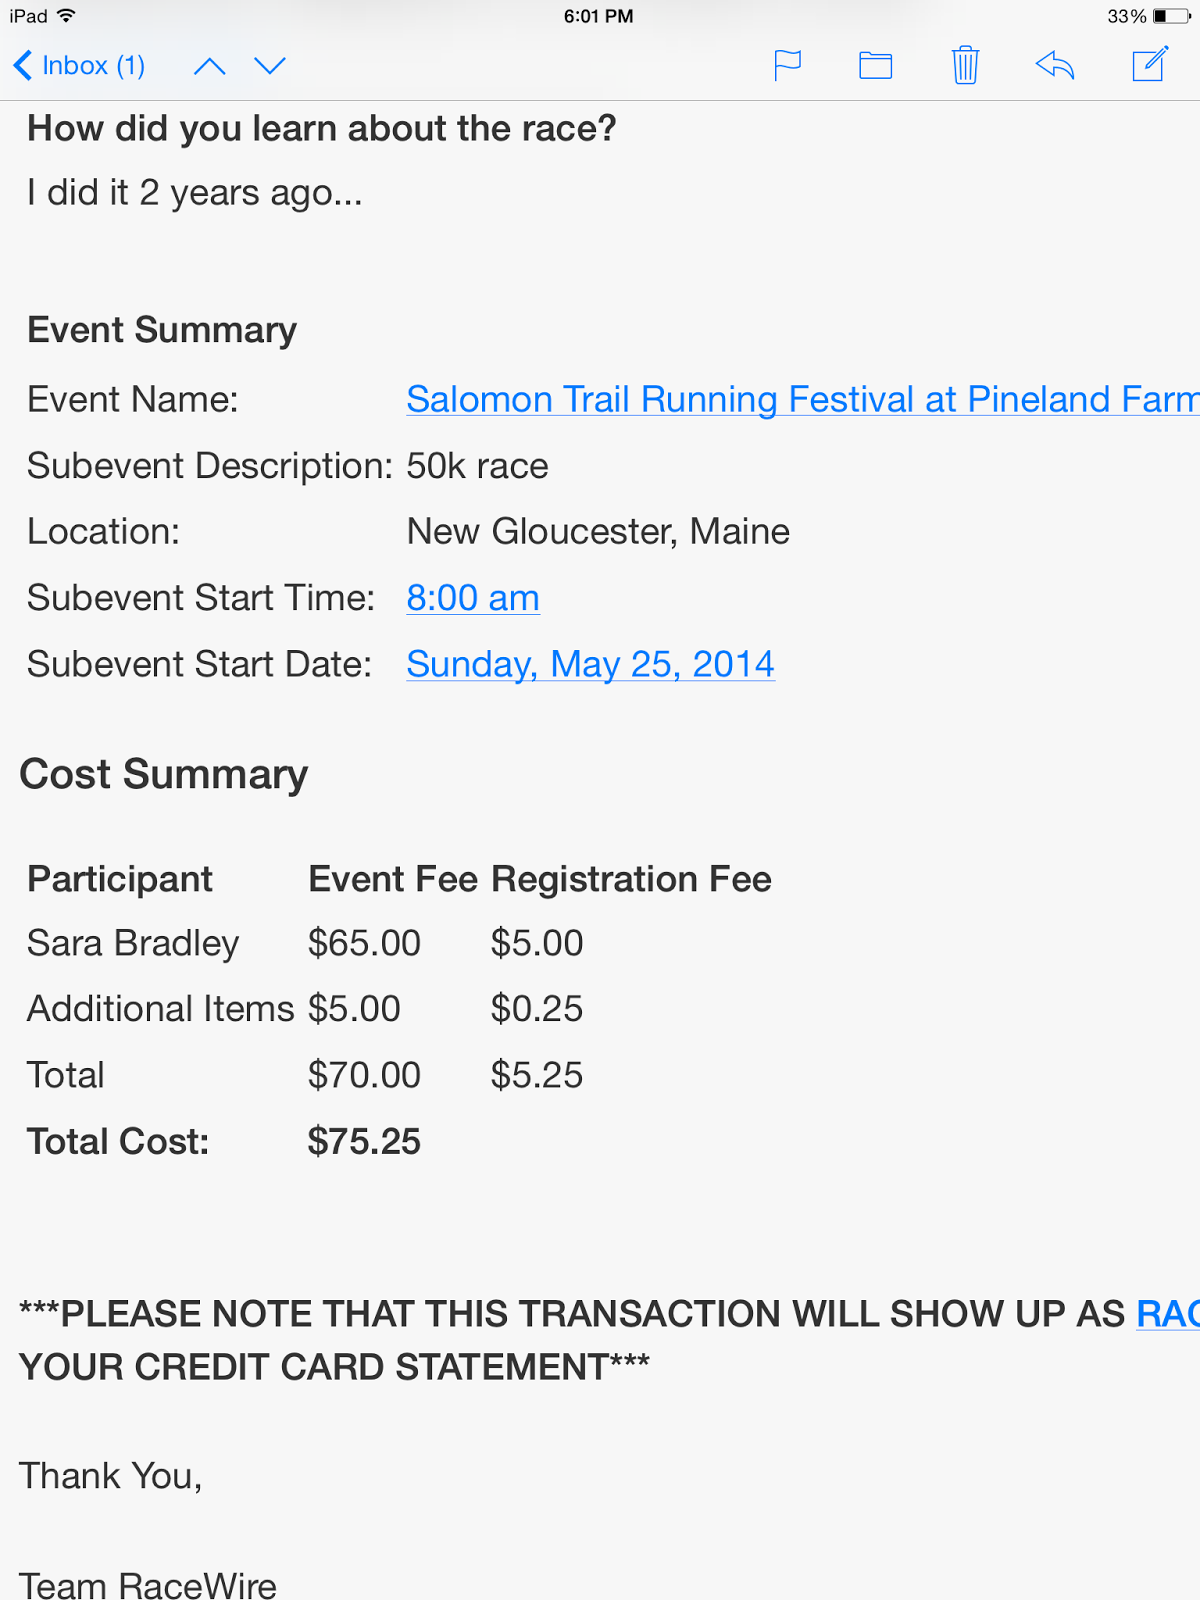Flag this email message
Viewport: 1200px width, 1600px height.
click(x=787, y=66)
